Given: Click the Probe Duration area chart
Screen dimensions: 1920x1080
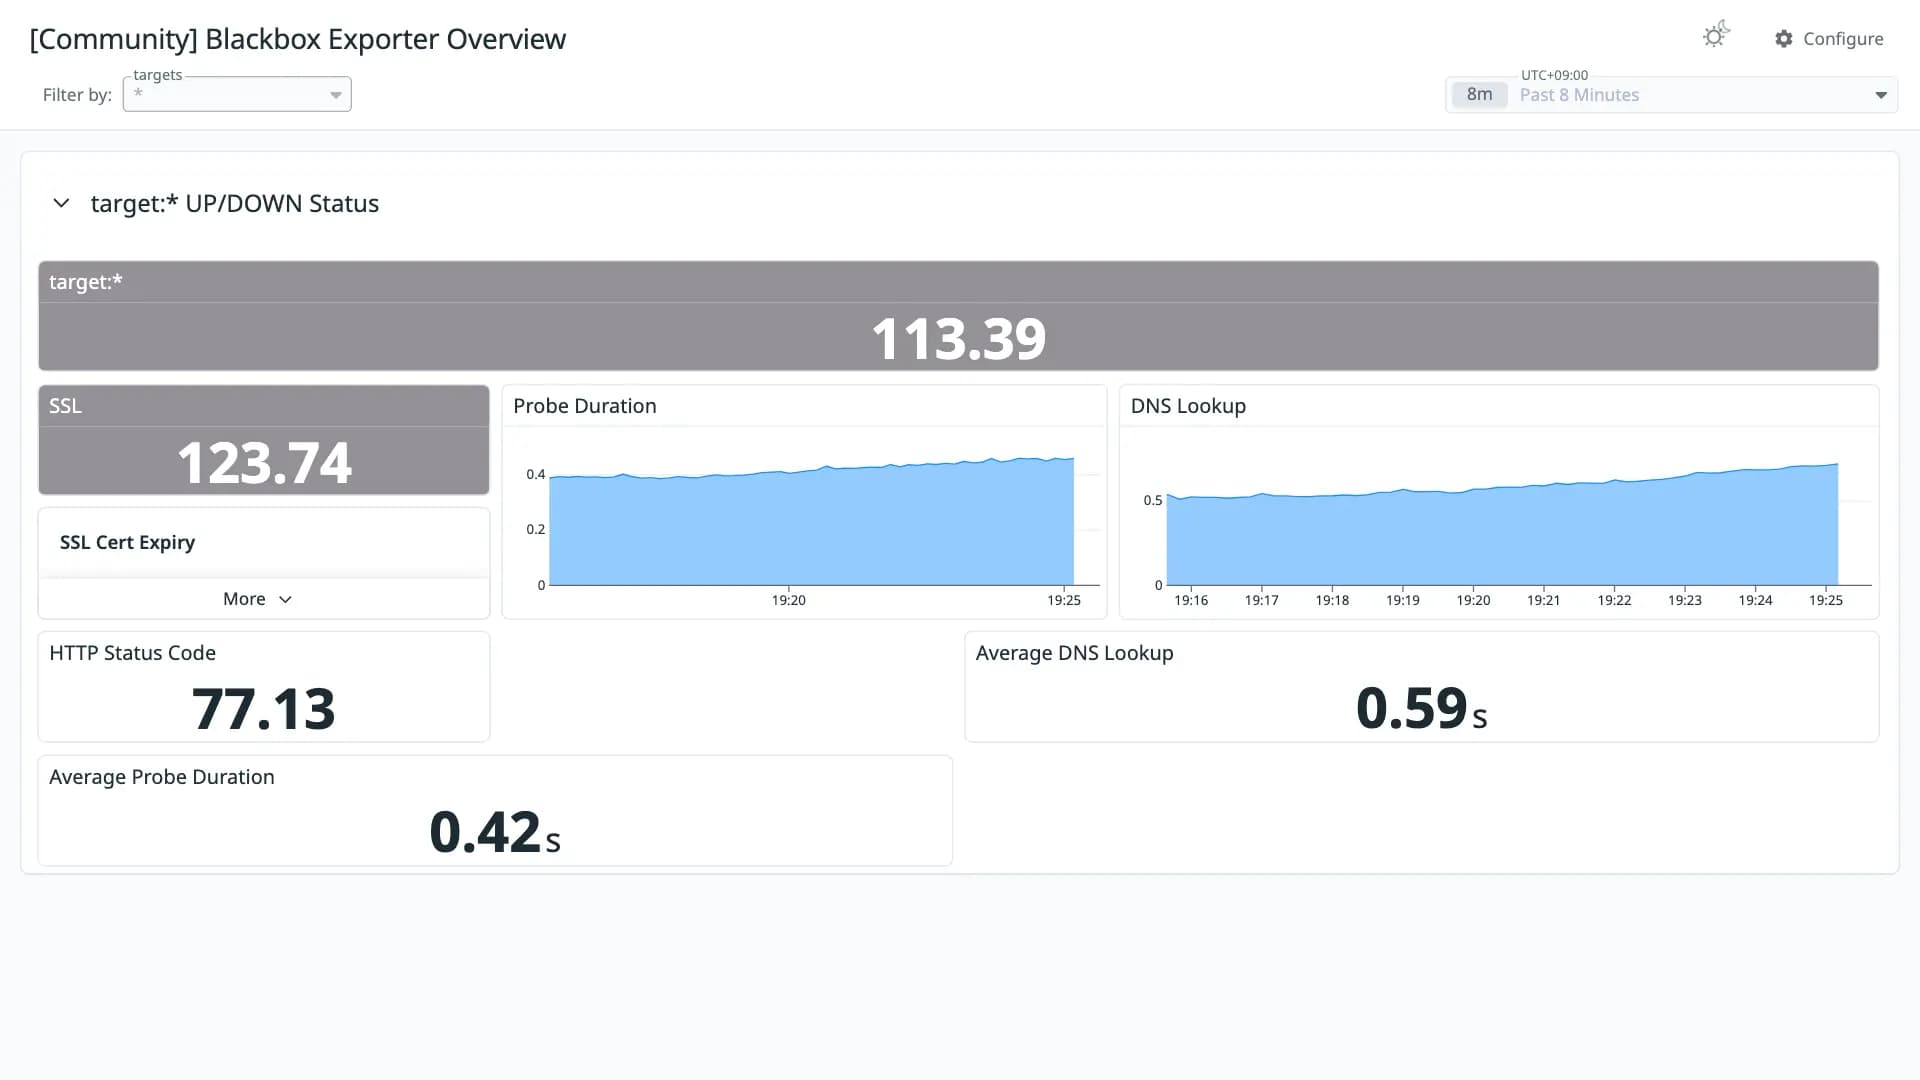Looking at the screenshot, I should coord(811,522).
